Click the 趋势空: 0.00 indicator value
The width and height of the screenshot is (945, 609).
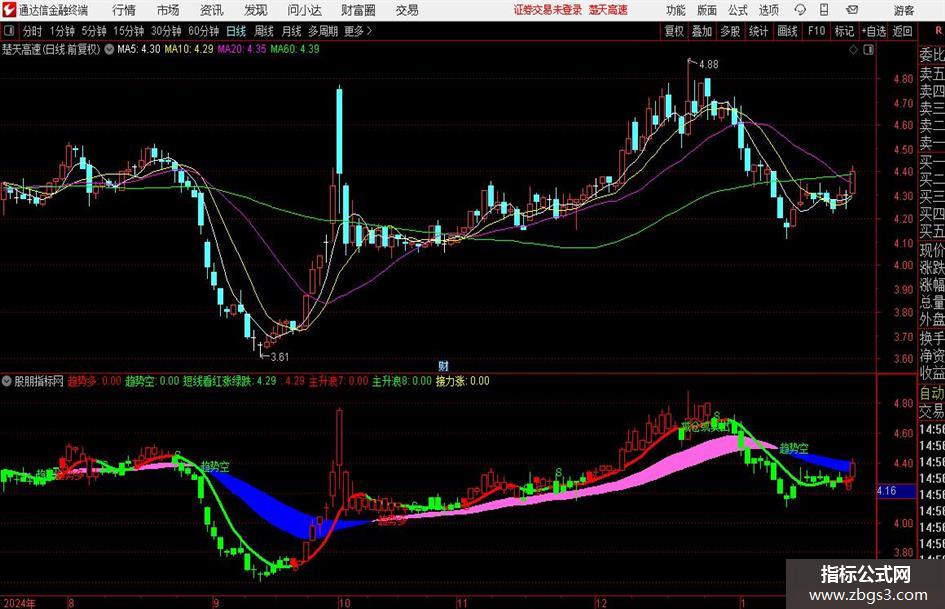pyautogui.click(x=152, y=381)
